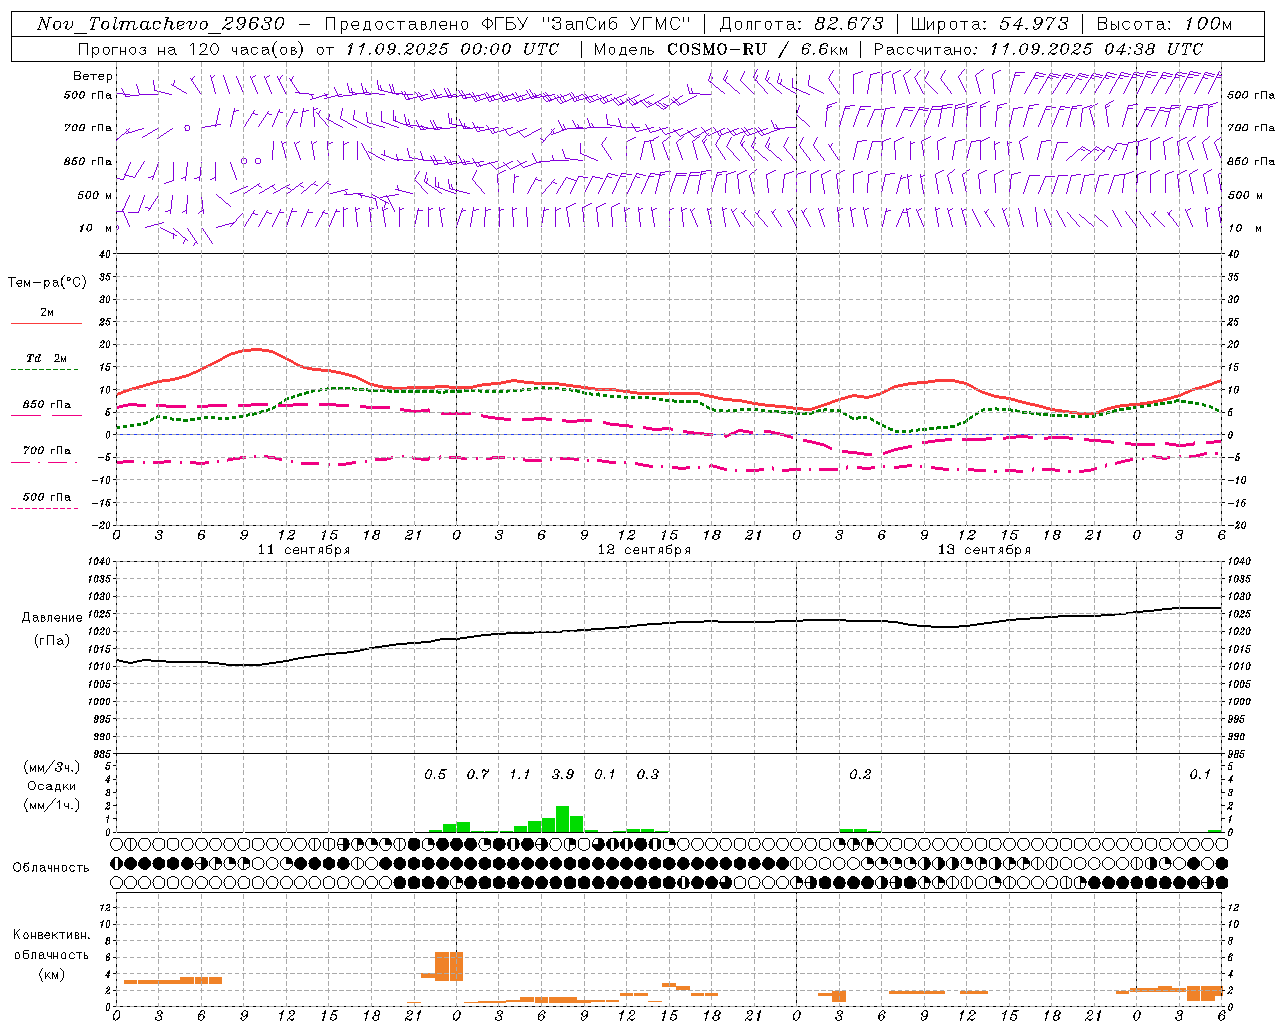This screenshot has height=1024, width=1280.
Task: Click the Тем-ра(°C) temperature axis label
Action: tap(47, 283)
